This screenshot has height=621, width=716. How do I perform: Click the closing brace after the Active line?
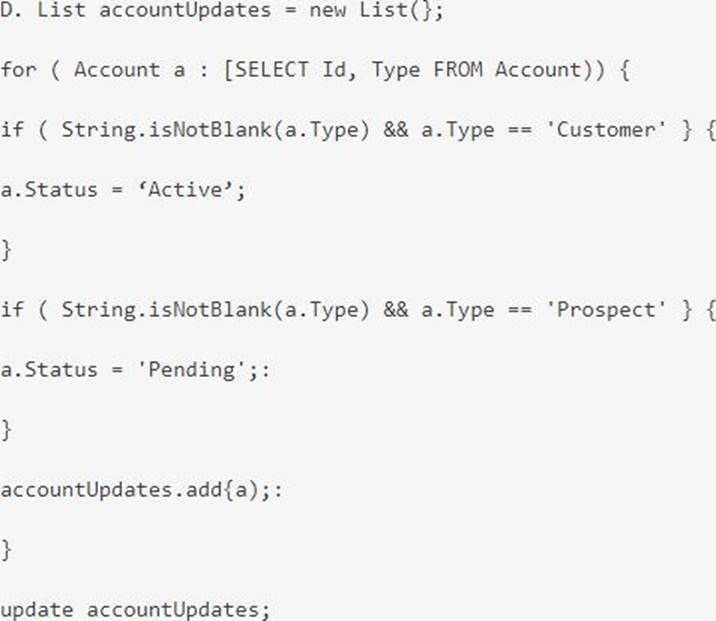(6, 250)
